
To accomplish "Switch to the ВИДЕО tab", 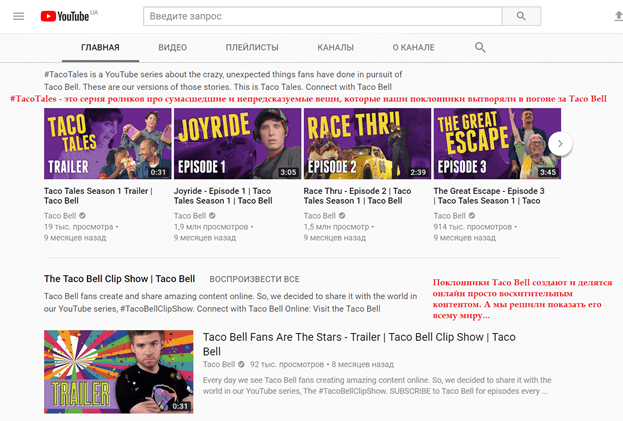I will (172, 47).
